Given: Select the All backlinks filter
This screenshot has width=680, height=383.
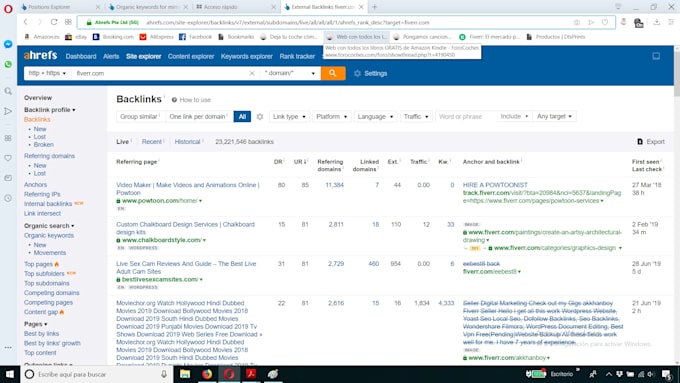Looking at the screenshot, I should 242,116.
